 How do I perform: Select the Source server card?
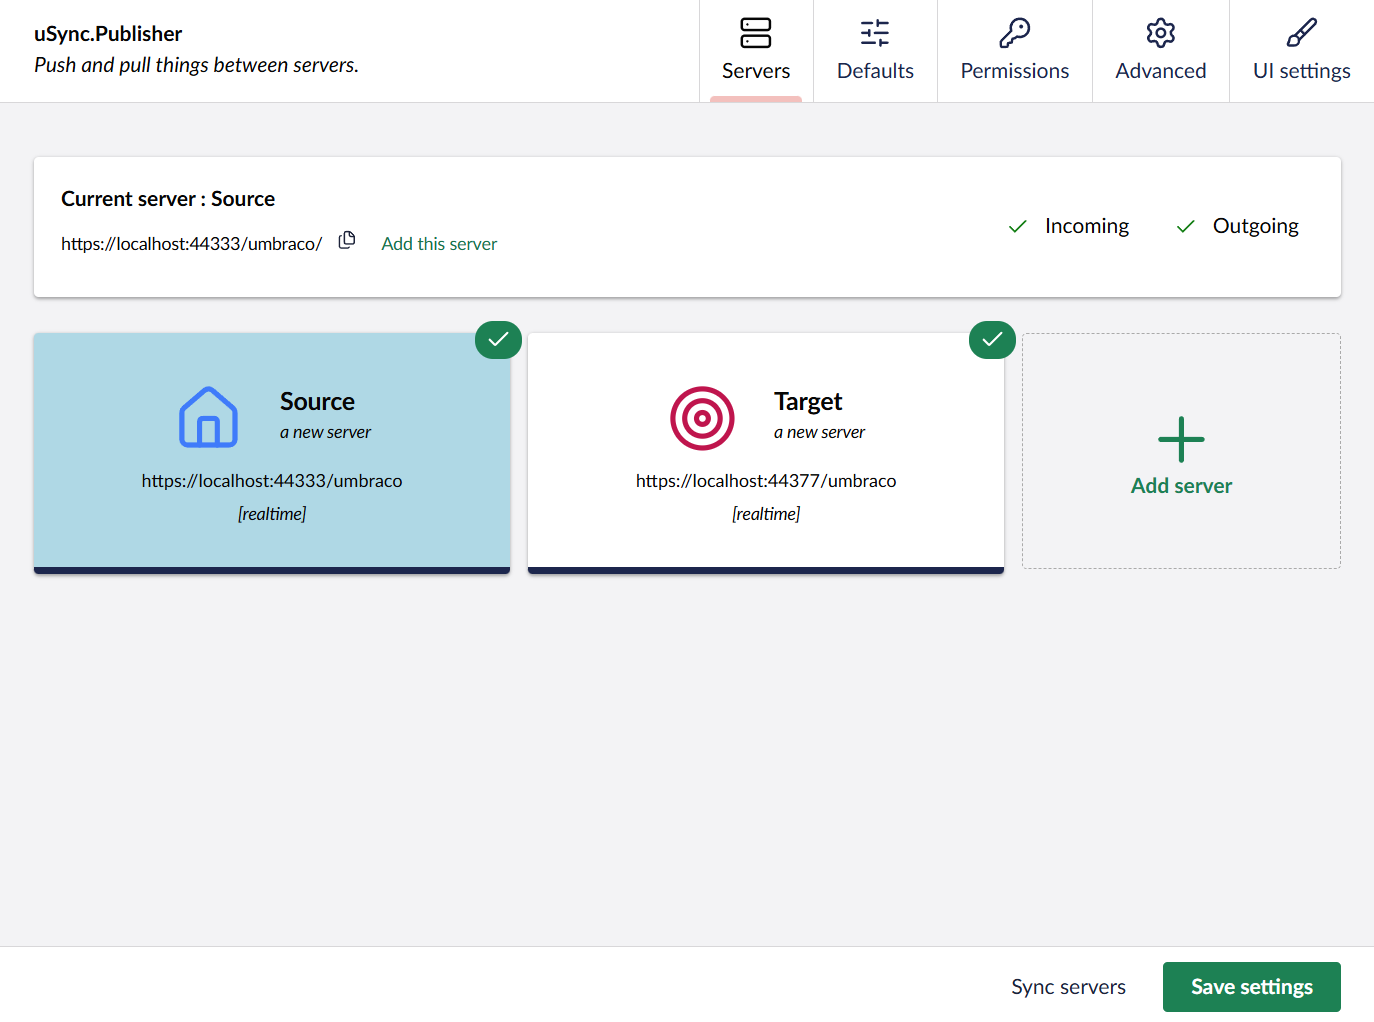pos(272,452)
